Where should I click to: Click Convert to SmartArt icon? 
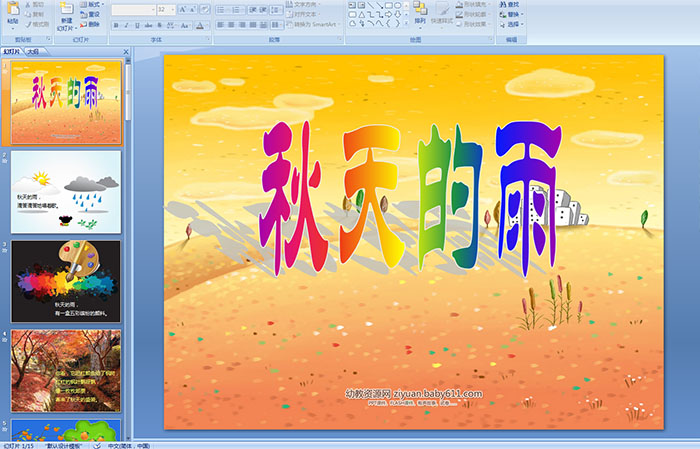289,24
